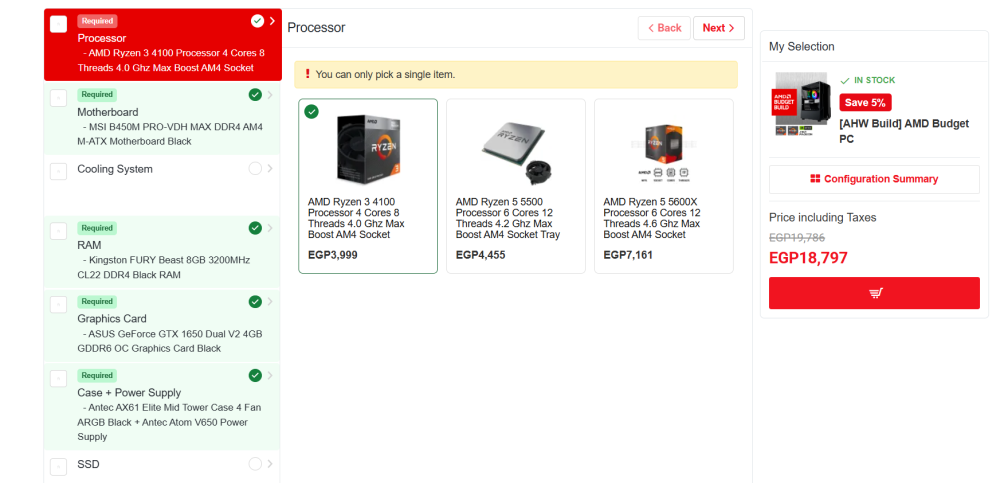Click the green checkmark on Motherboard row
The image size is (1000, 483).
point(255,95)
